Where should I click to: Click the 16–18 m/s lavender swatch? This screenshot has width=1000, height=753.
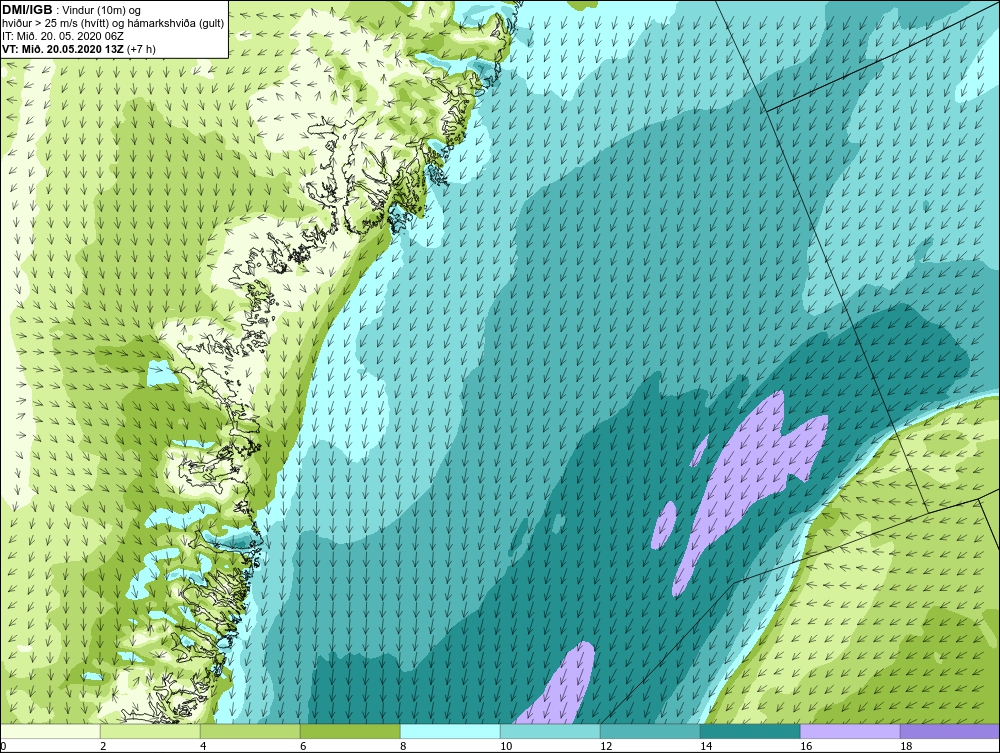click(850, 731)
